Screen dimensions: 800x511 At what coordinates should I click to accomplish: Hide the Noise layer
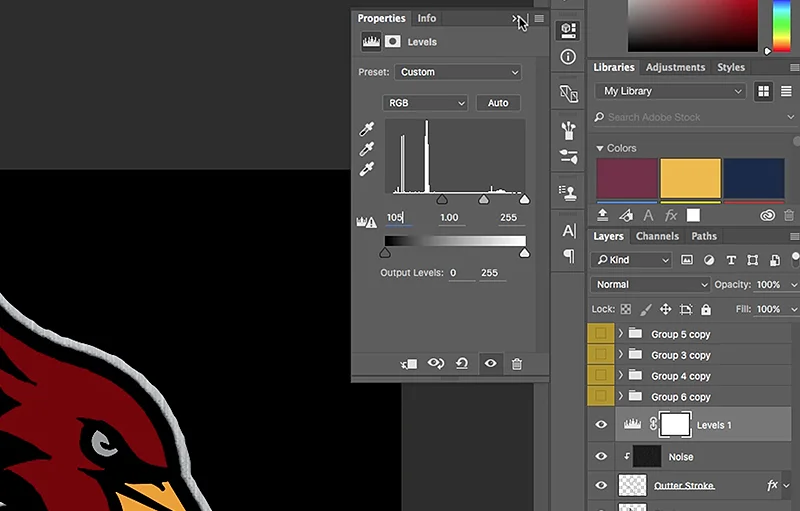pyautogui.click(x=601, y=456)
